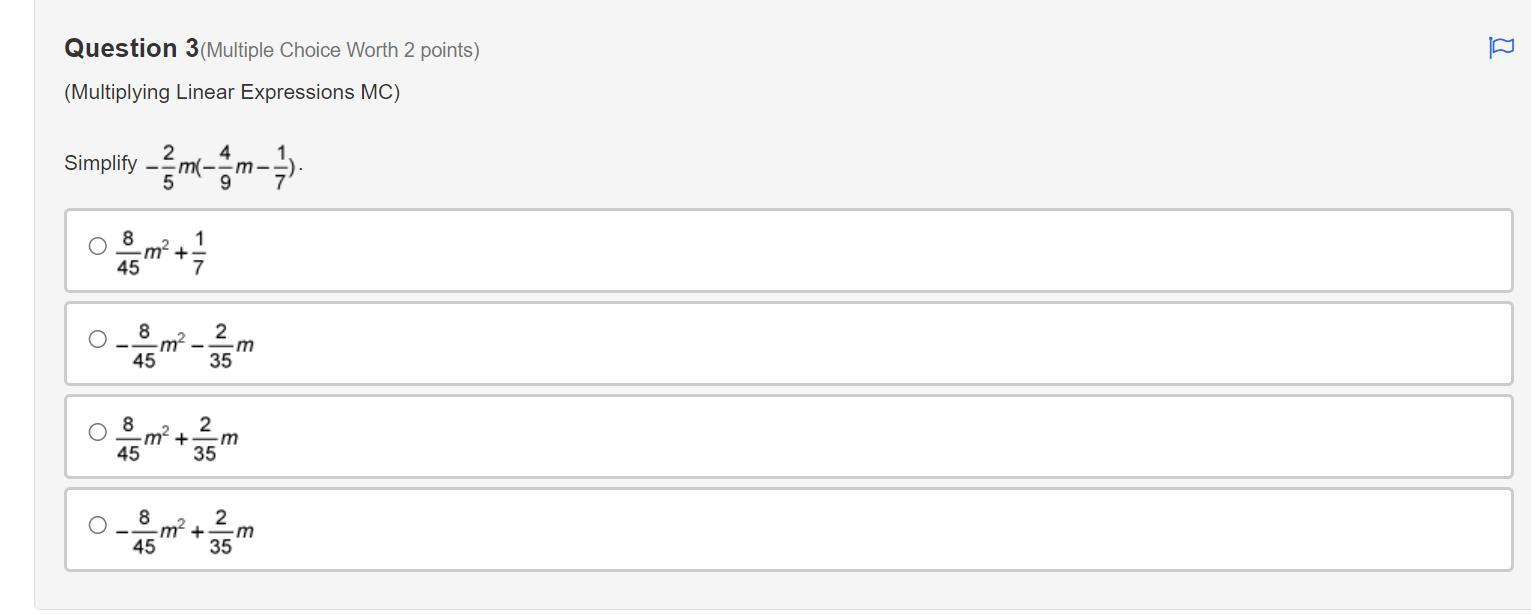Click the second answer's expression text
Image resolution: width=1531 pixels, height=614 pixels.
[x=184, y=345]
